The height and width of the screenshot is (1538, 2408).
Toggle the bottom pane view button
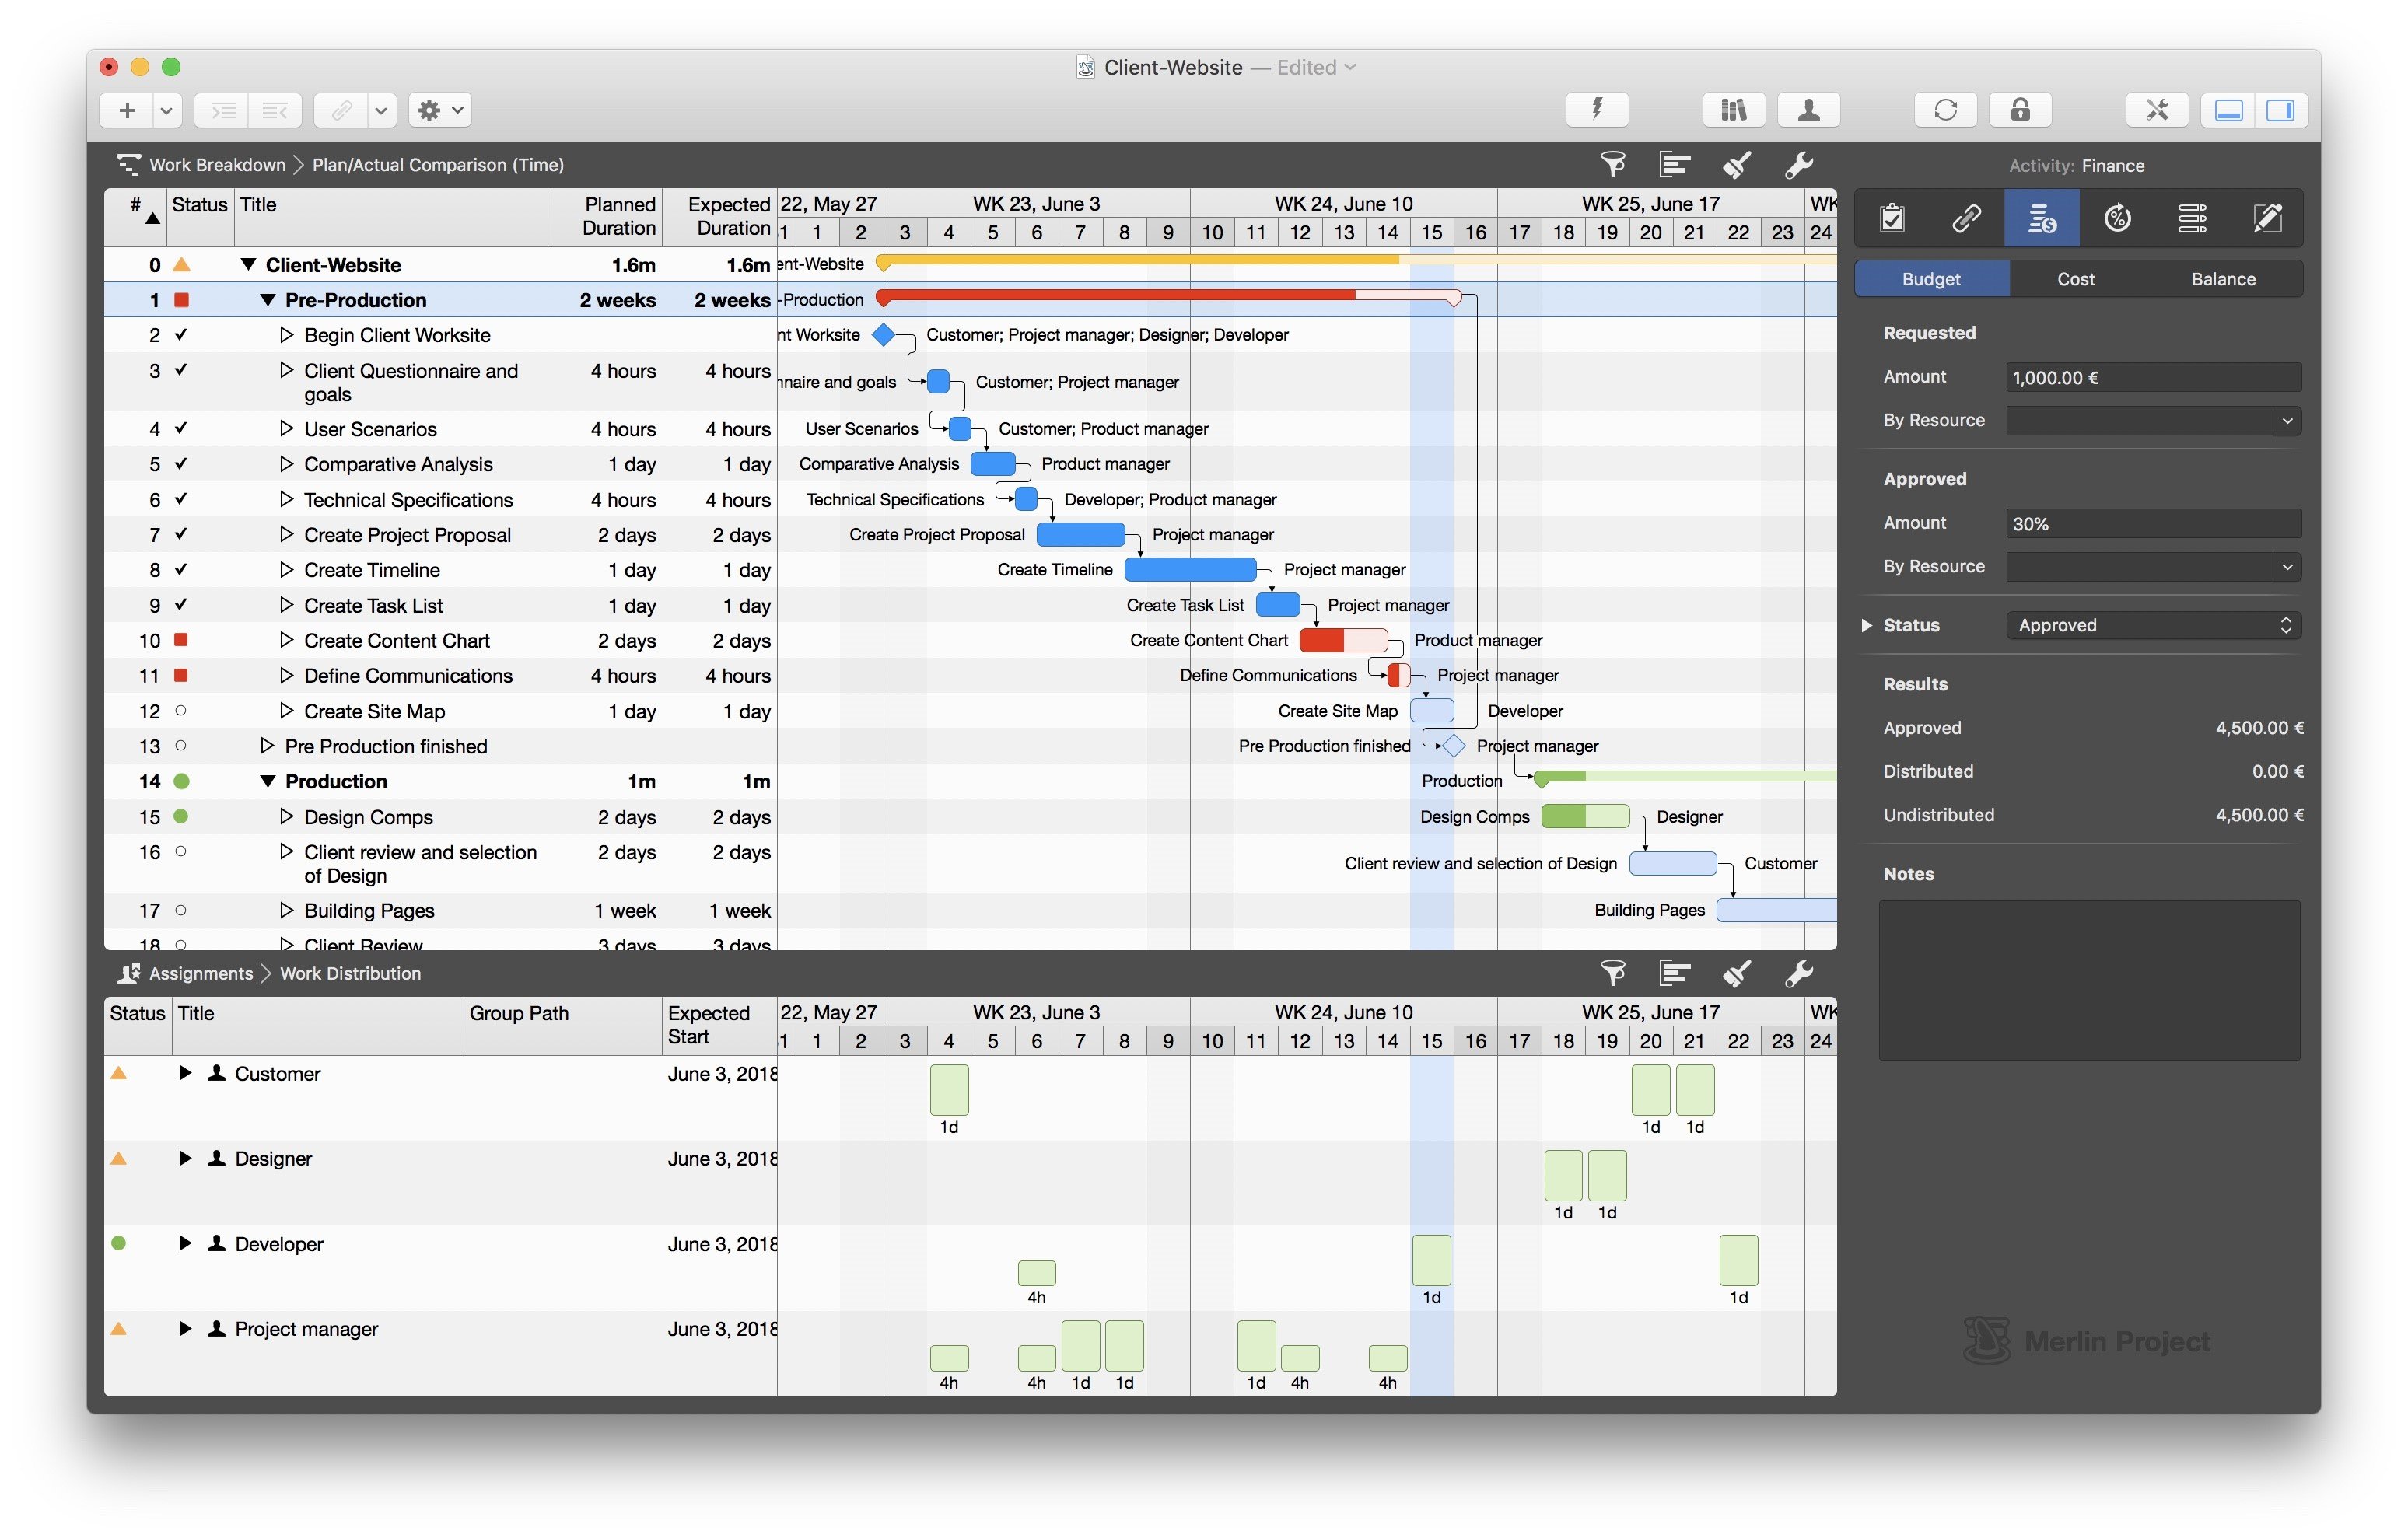2229,110
